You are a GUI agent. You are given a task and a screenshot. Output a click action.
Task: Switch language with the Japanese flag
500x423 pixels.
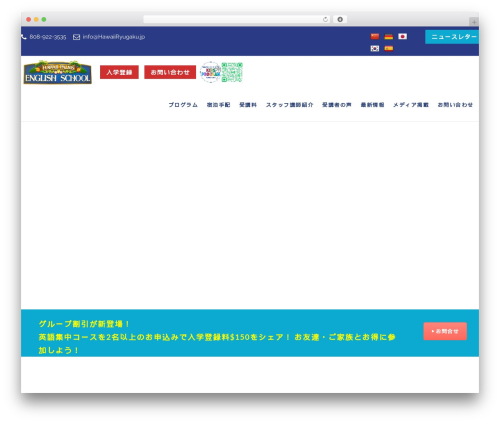403,36
